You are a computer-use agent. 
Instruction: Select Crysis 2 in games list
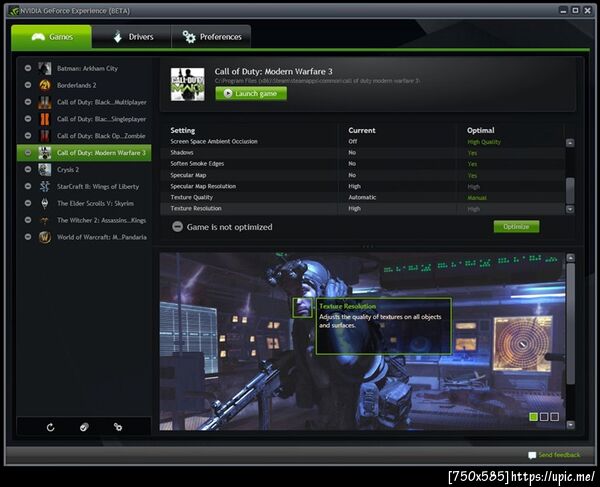coord(84,169)
